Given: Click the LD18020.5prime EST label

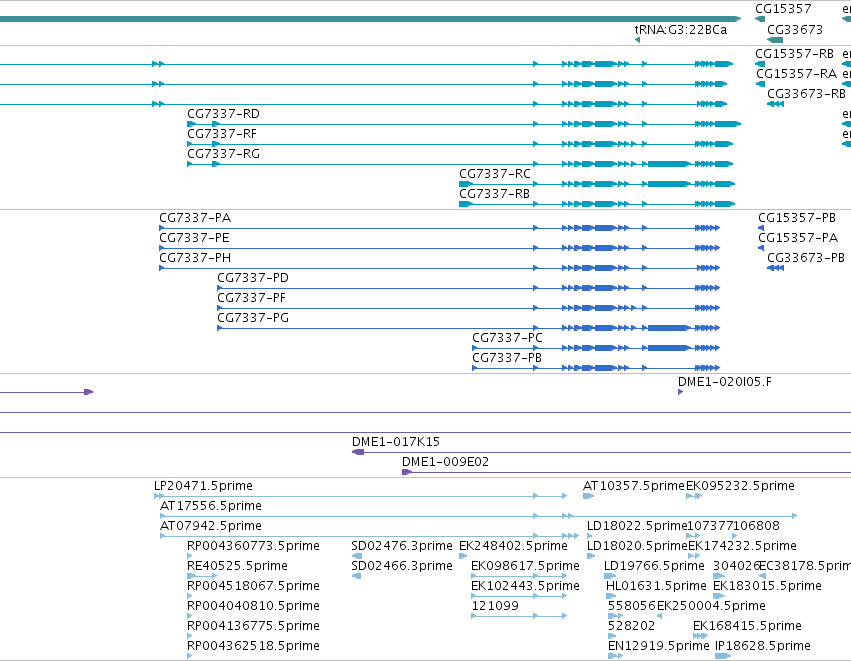Looking at the screenshot, I should [x=637, y=546].
